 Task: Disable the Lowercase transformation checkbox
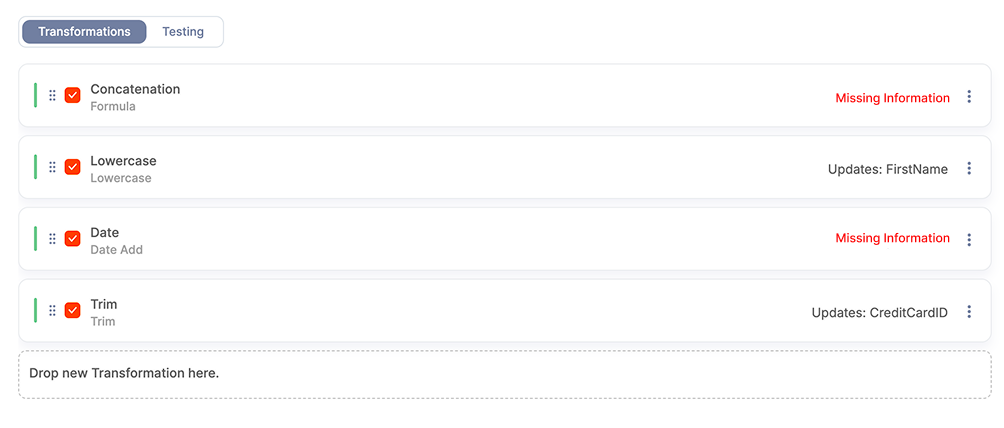tap(73, 168)
